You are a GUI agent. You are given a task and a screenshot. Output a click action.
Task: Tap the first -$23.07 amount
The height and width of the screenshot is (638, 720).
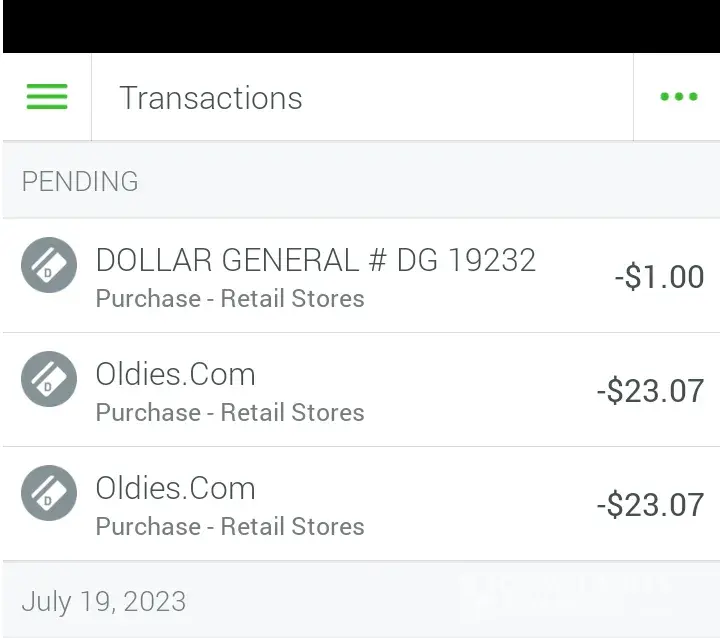pos(650,391)
